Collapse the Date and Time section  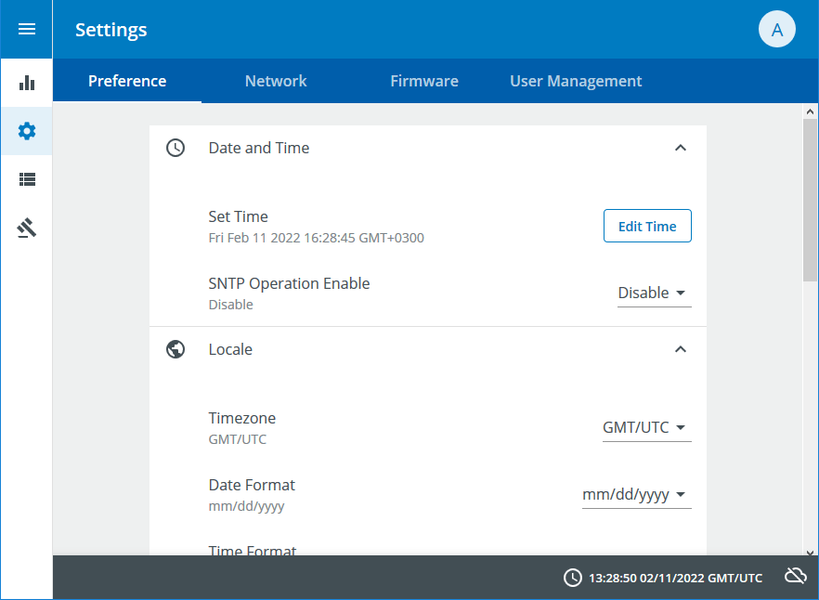coord(680,148)
